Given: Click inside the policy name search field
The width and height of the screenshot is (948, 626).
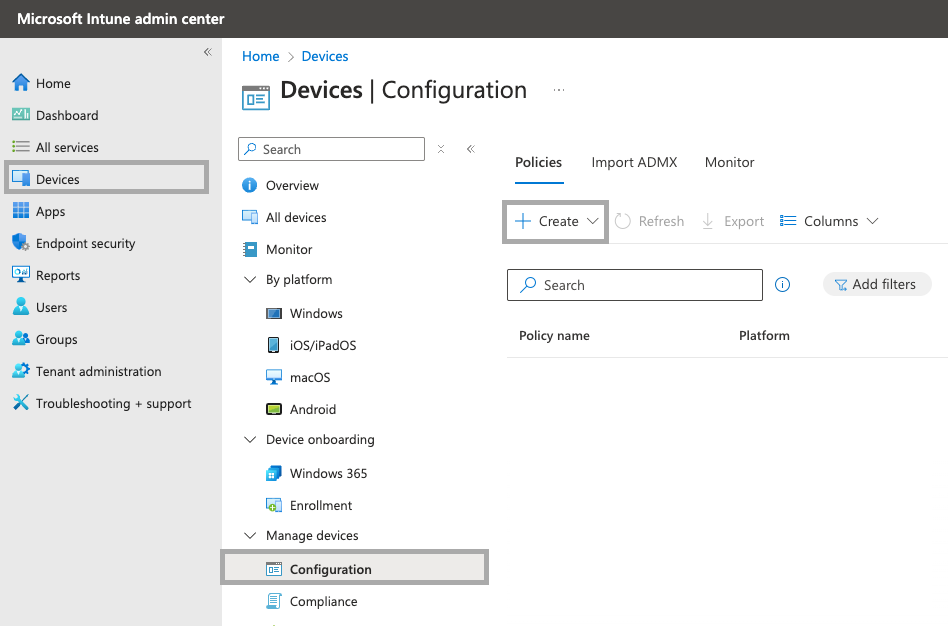Looking at the screenshot, I should tap(634, 285).
